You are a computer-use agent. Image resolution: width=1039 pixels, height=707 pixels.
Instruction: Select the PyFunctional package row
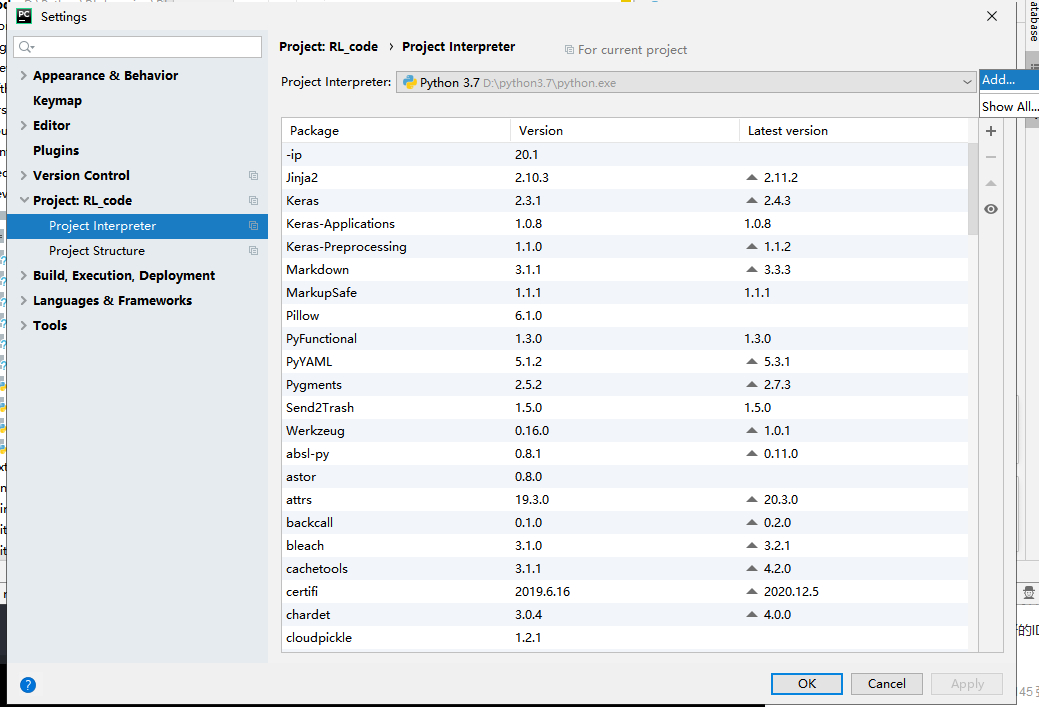pos(625,339)
